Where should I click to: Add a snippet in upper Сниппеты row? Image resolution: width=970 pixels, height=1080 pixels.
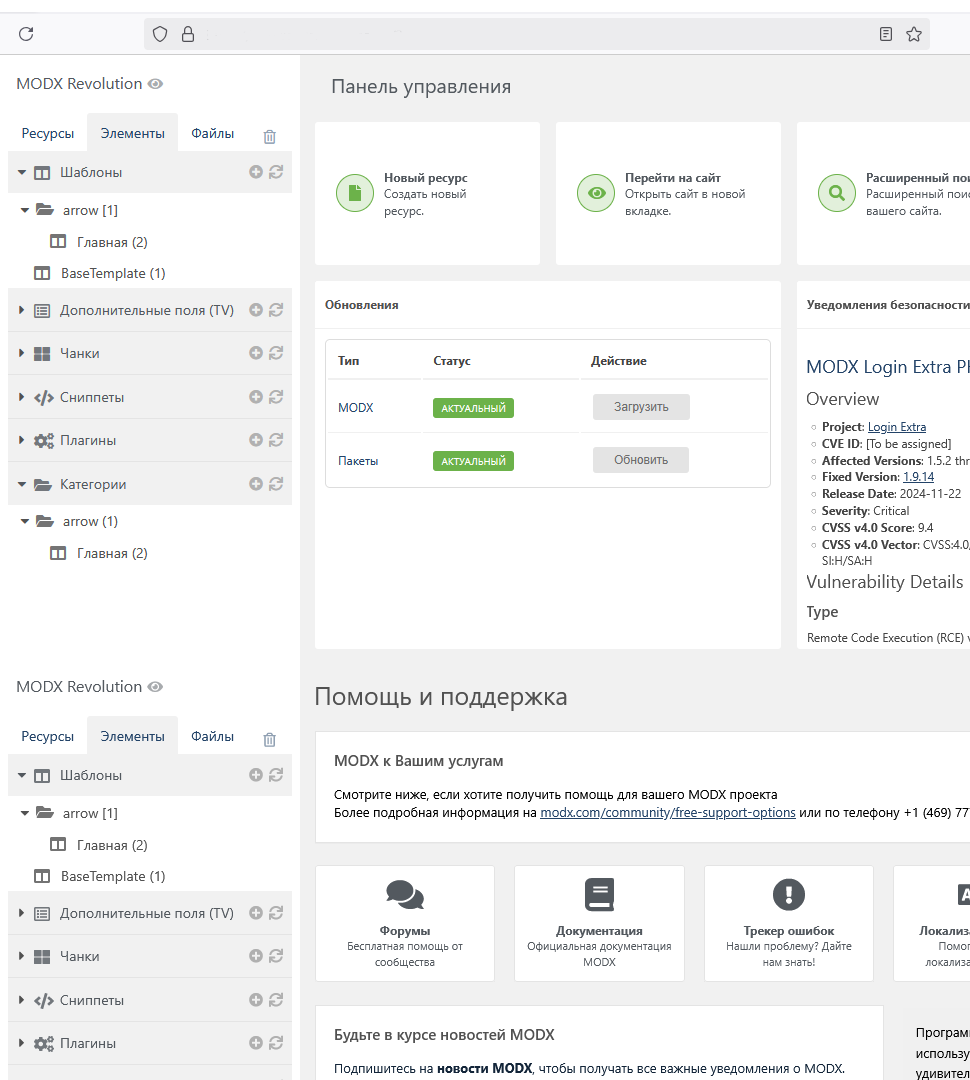click(x=256, y=397)
